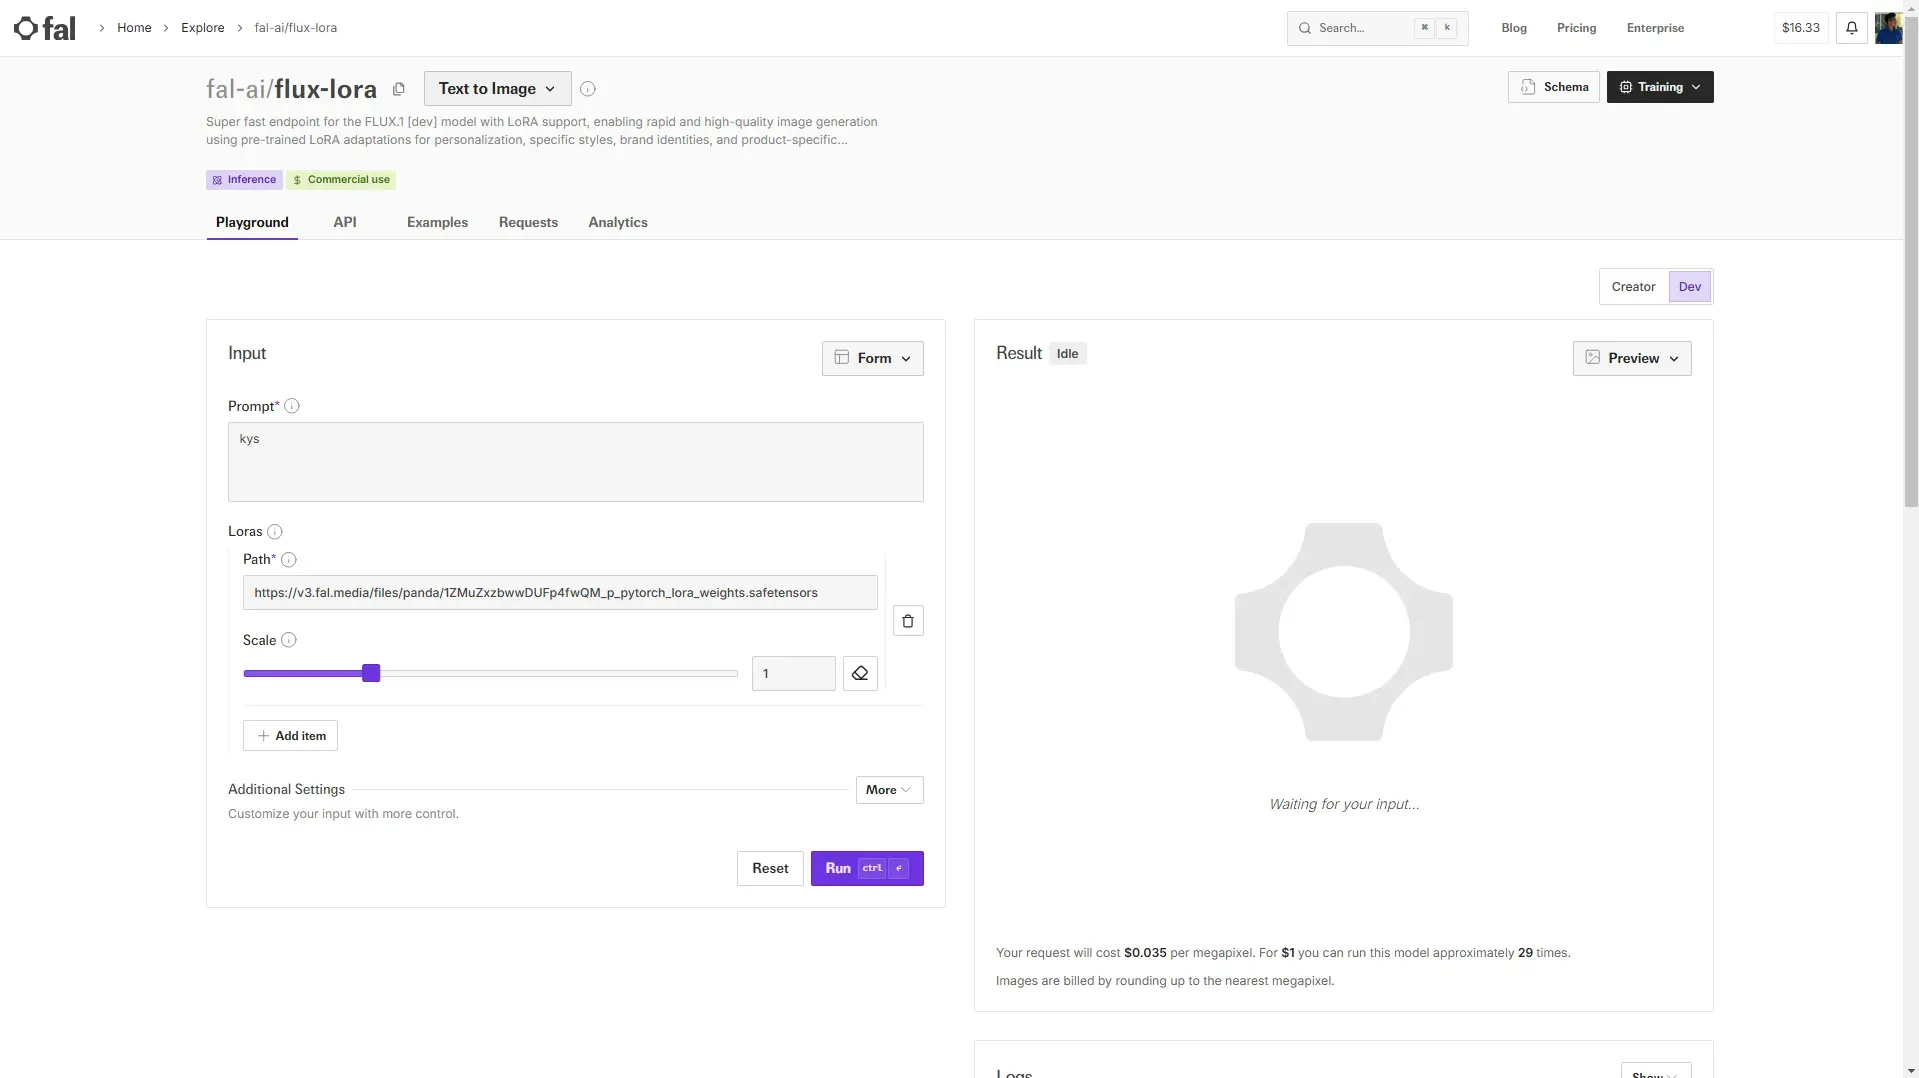Open the Form view dropdown
The width and height of the screenshot is (1919, 1078).
pos(872,358)
